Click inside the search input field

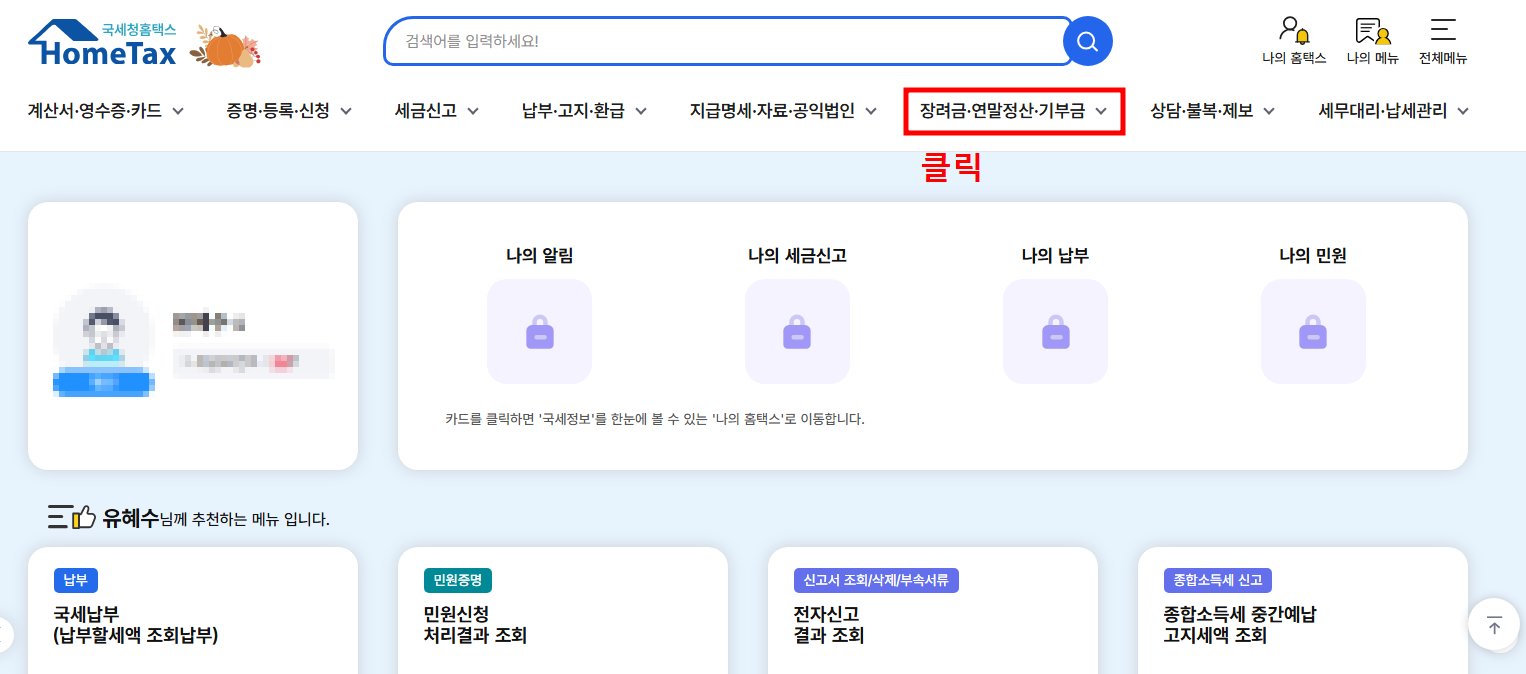click(700, 41)
